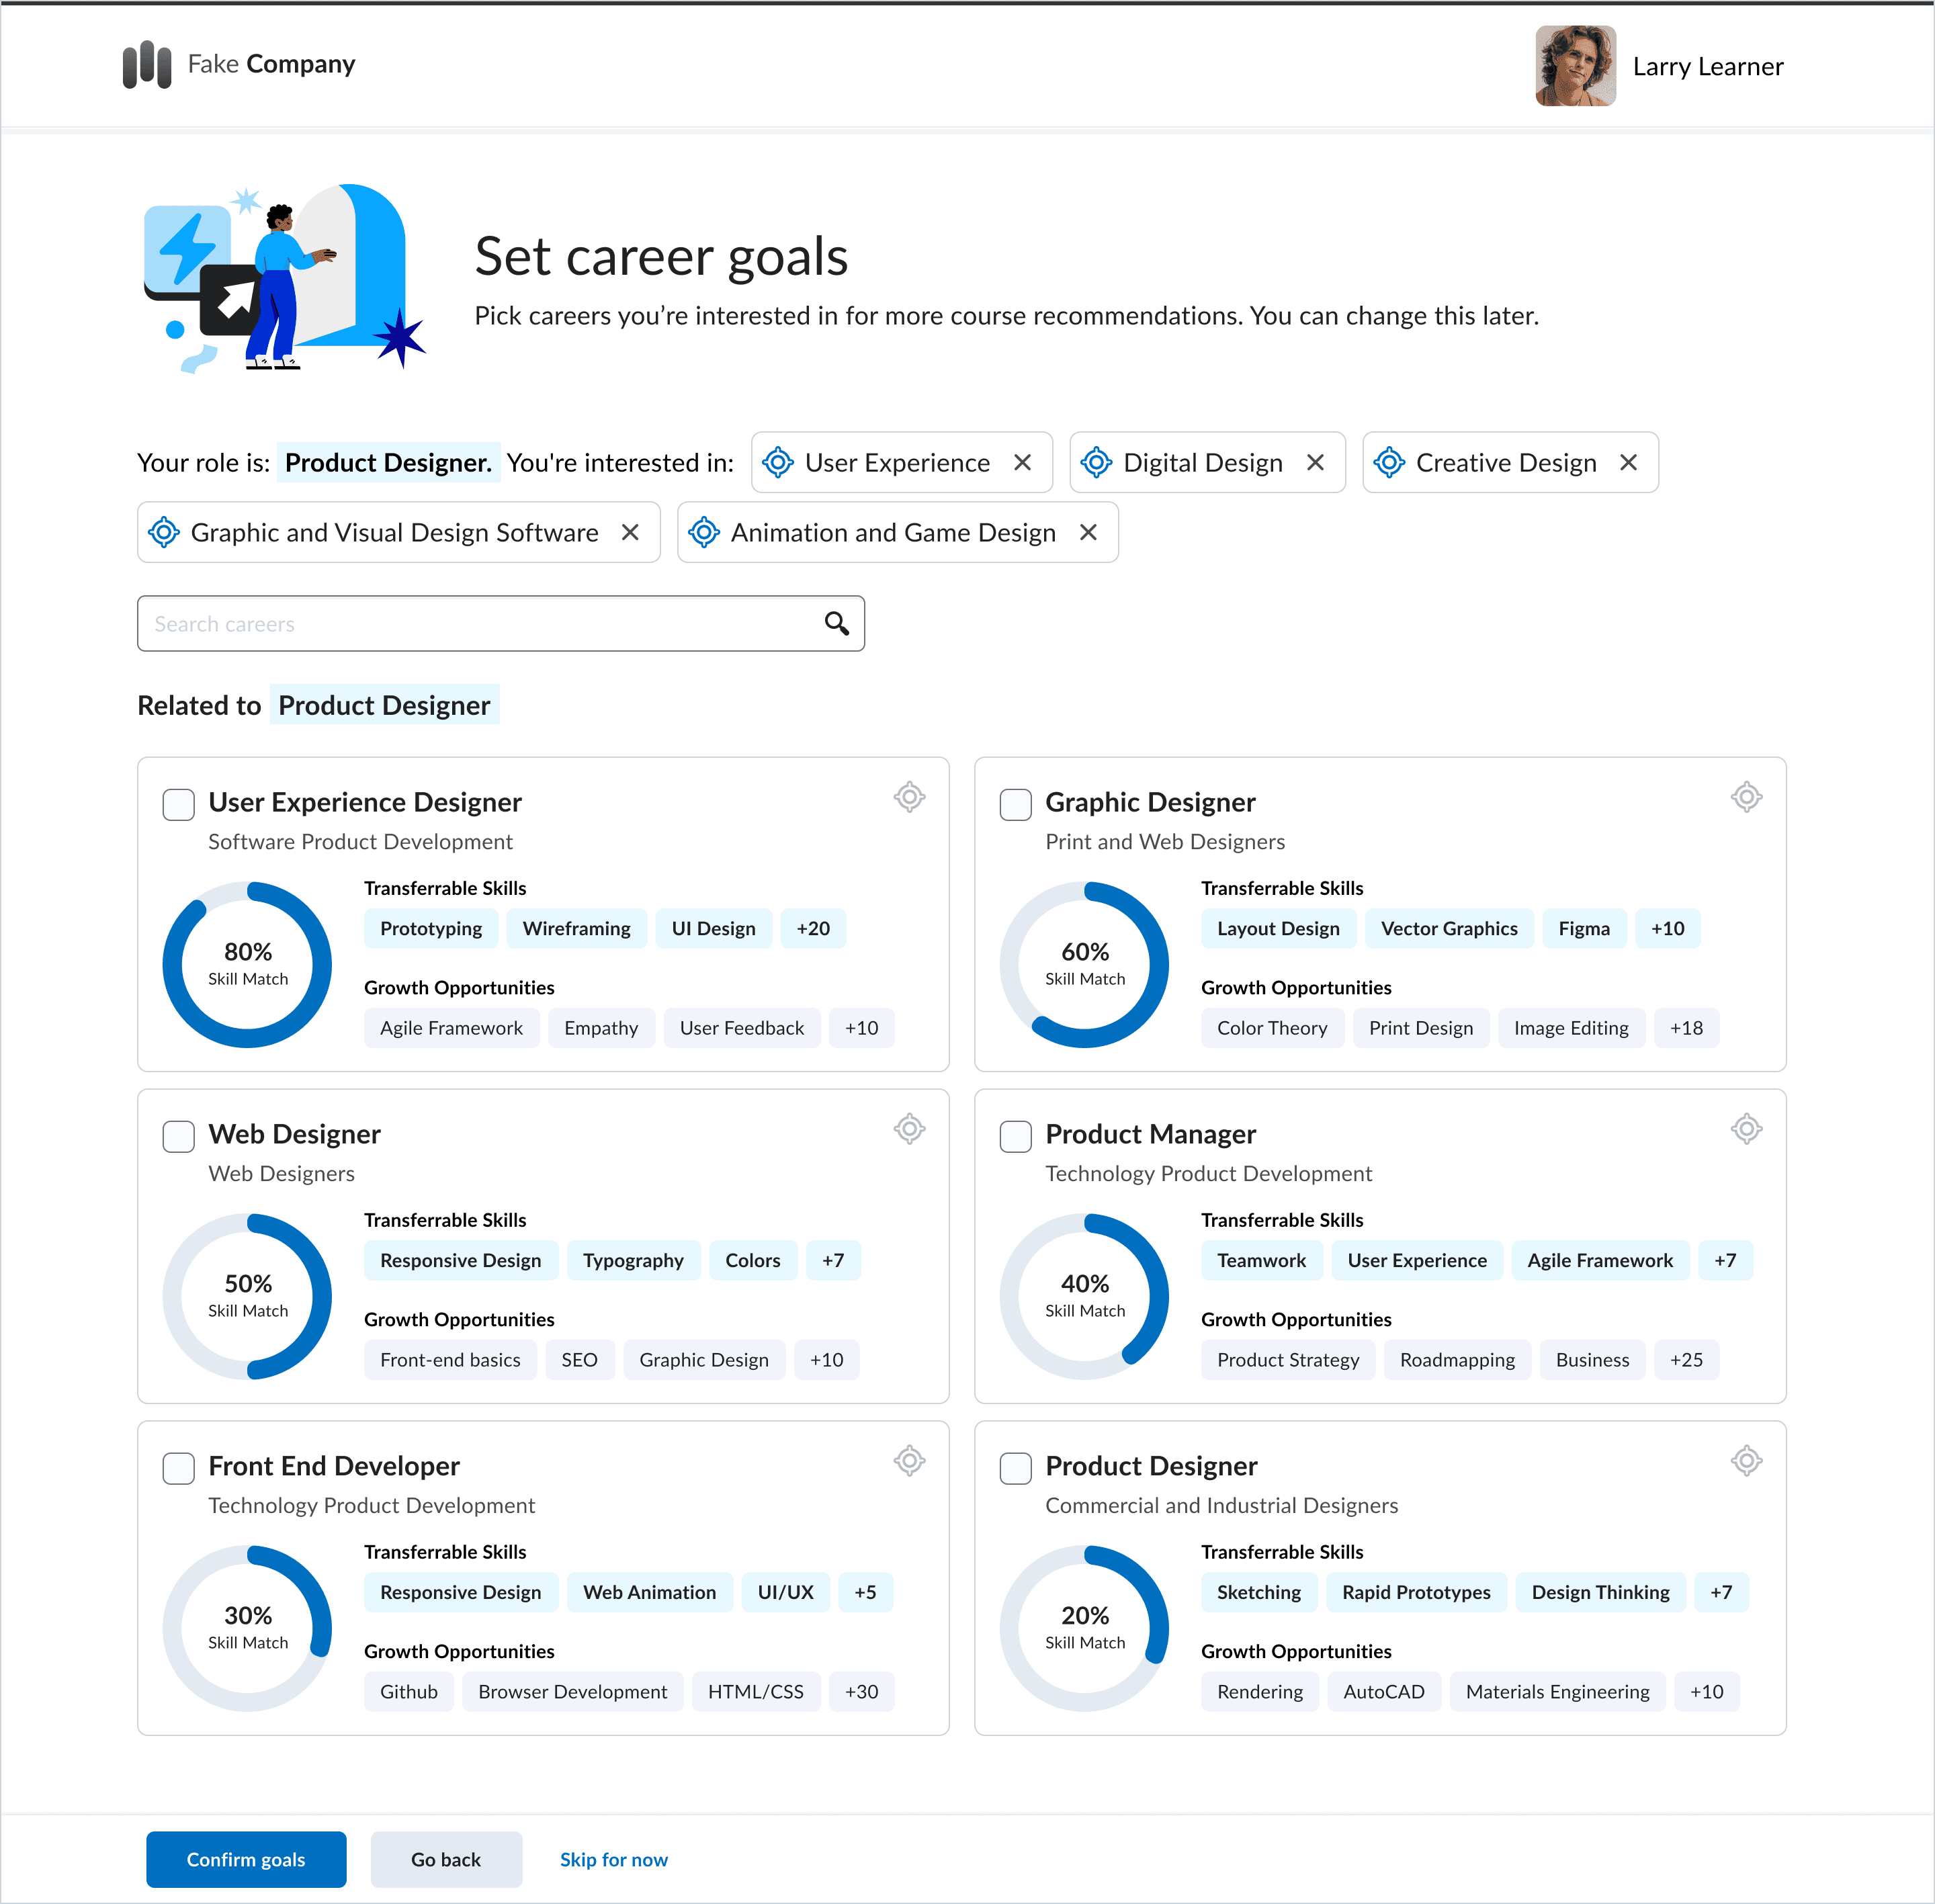
Task: Select the Web Designer checkbox
Action: (179, 1136)
